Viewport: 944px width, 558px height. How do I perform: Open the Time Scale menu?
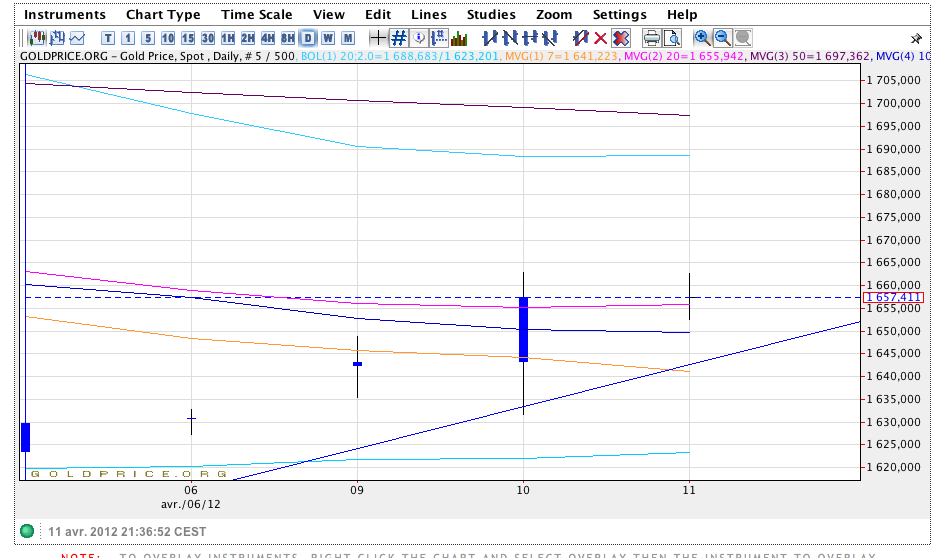coord(257,15)
